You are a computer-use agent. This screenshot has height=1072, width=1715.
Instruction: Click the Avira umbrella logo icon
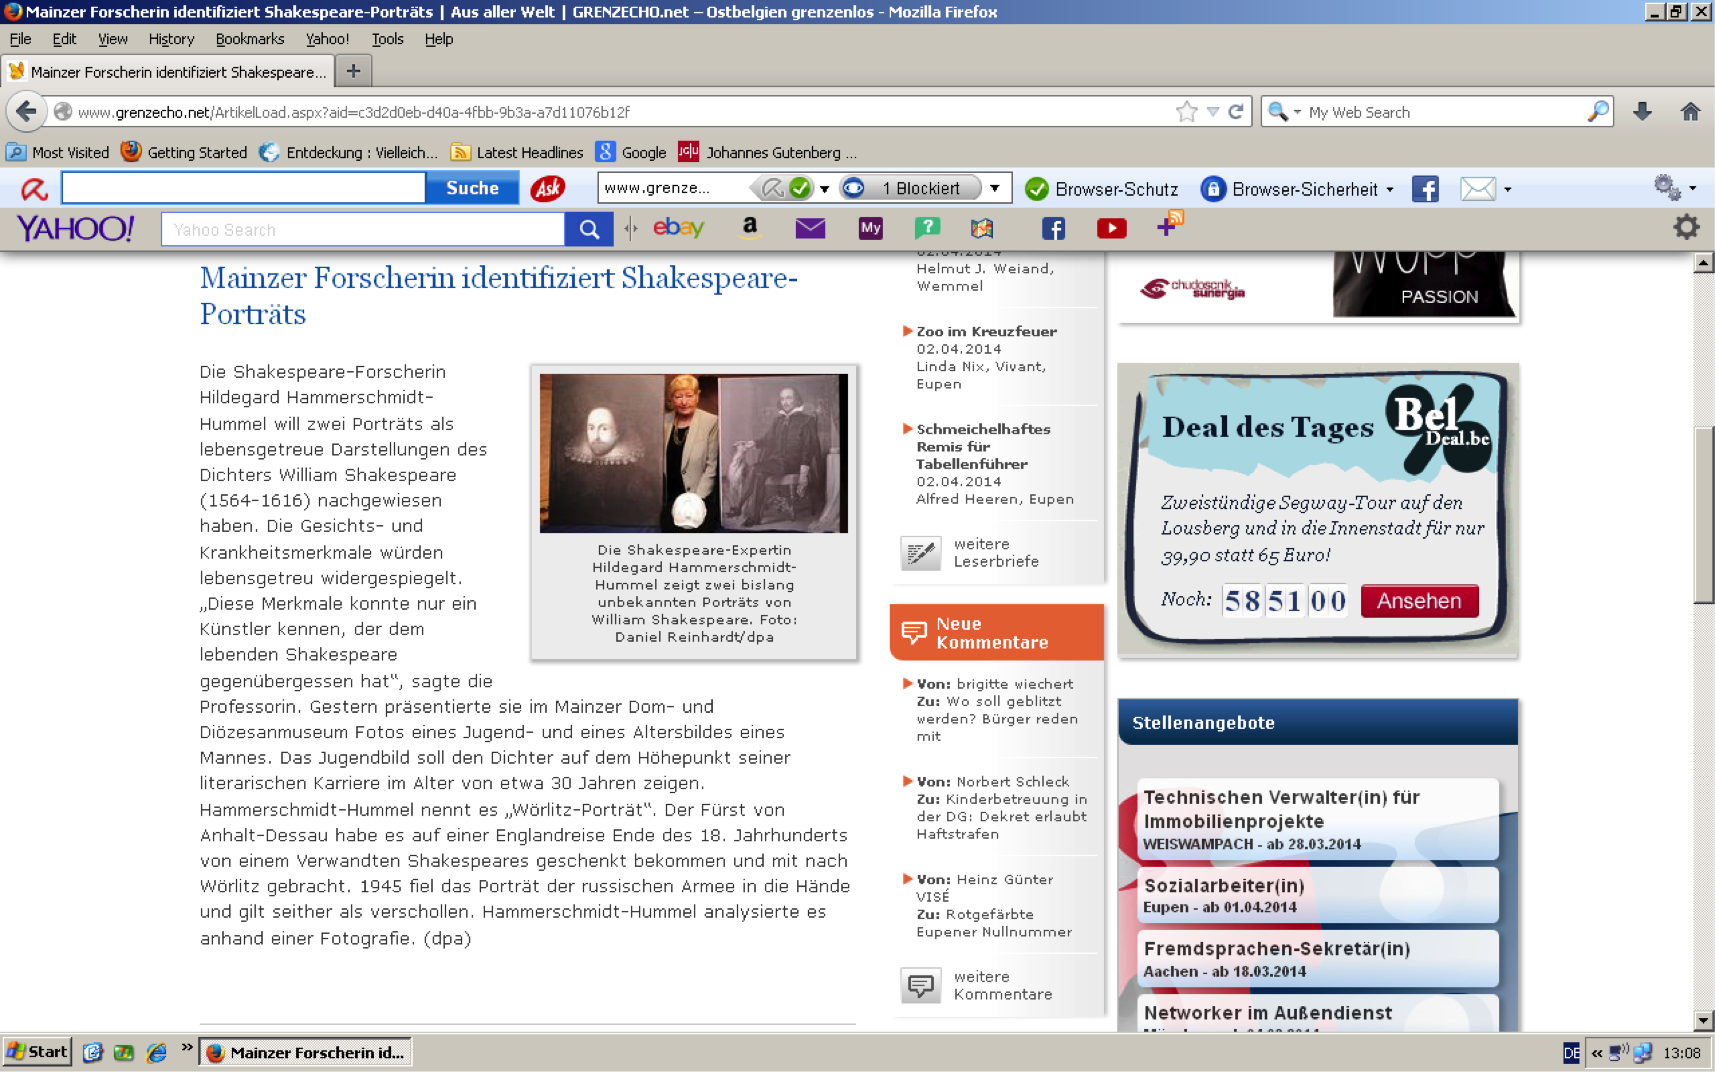click(35, 188)
